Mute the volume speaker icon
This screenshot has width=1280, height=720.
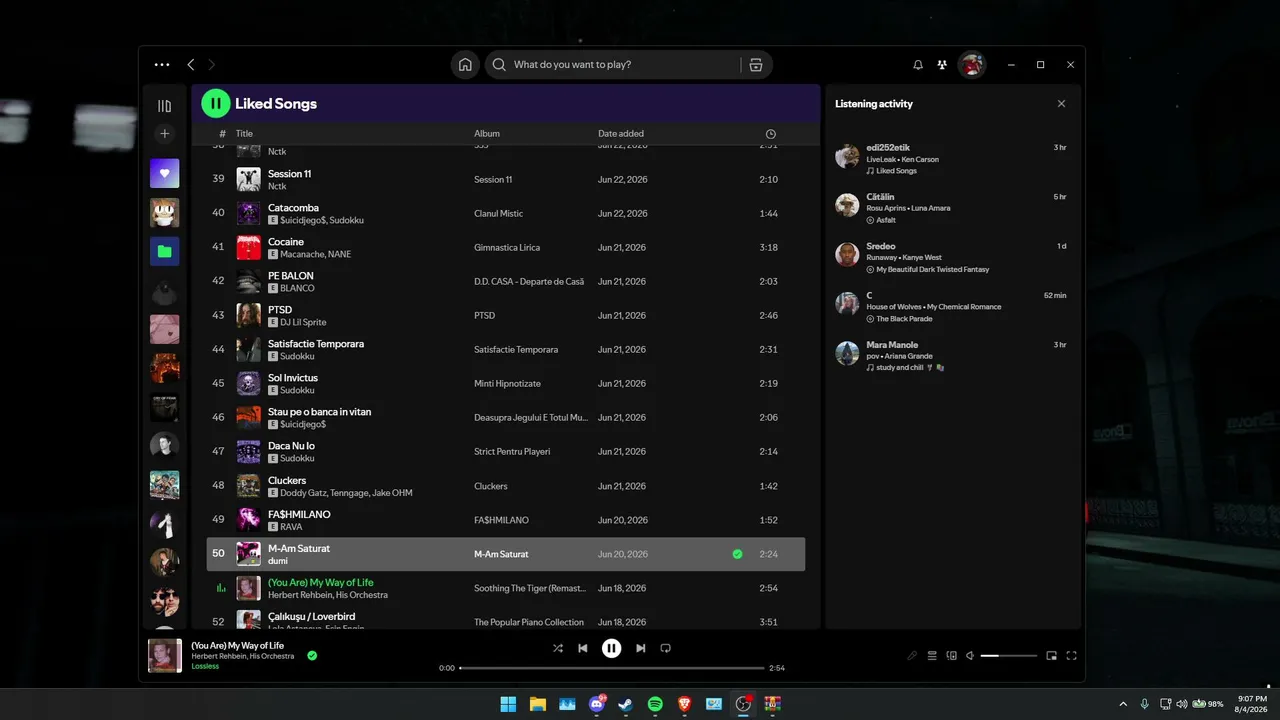coord(970,656)
